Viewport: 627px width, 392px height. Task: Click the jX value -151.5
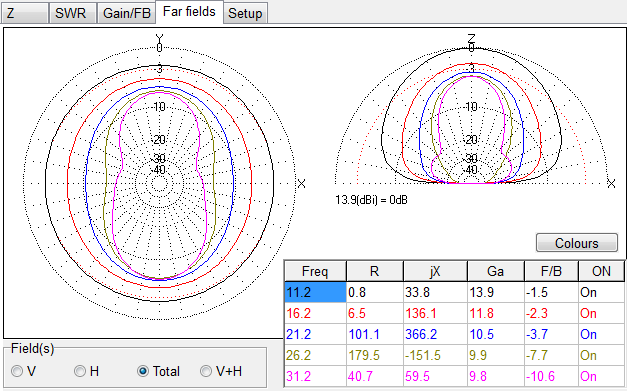pos(435,355)
